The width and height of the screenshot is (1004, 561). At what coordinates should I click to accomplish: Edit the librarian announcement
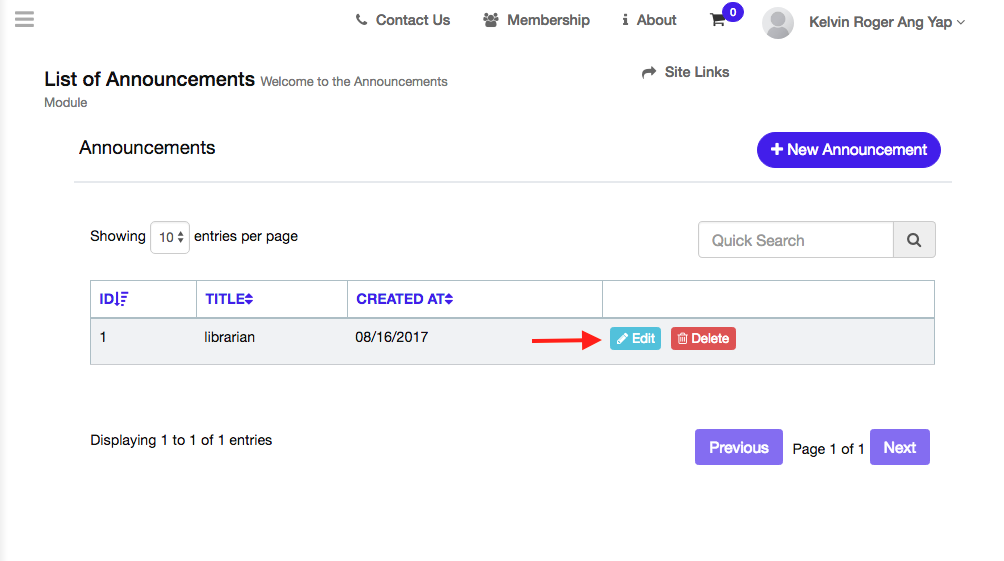635,339
